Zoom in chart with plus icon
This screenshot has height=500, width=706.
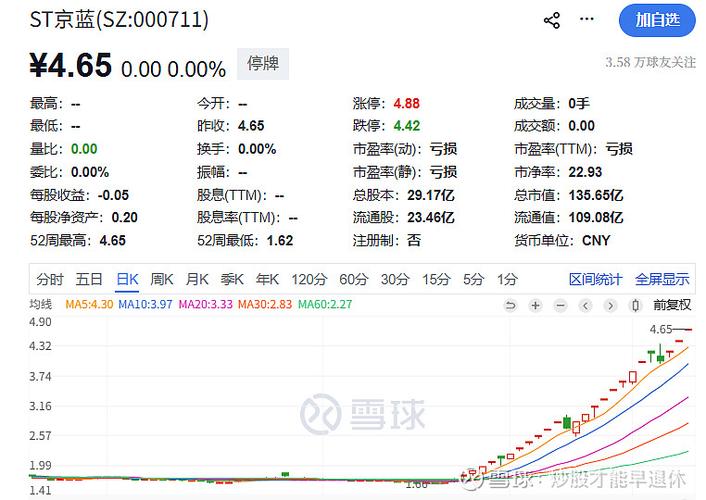click(x=535, y=306)
